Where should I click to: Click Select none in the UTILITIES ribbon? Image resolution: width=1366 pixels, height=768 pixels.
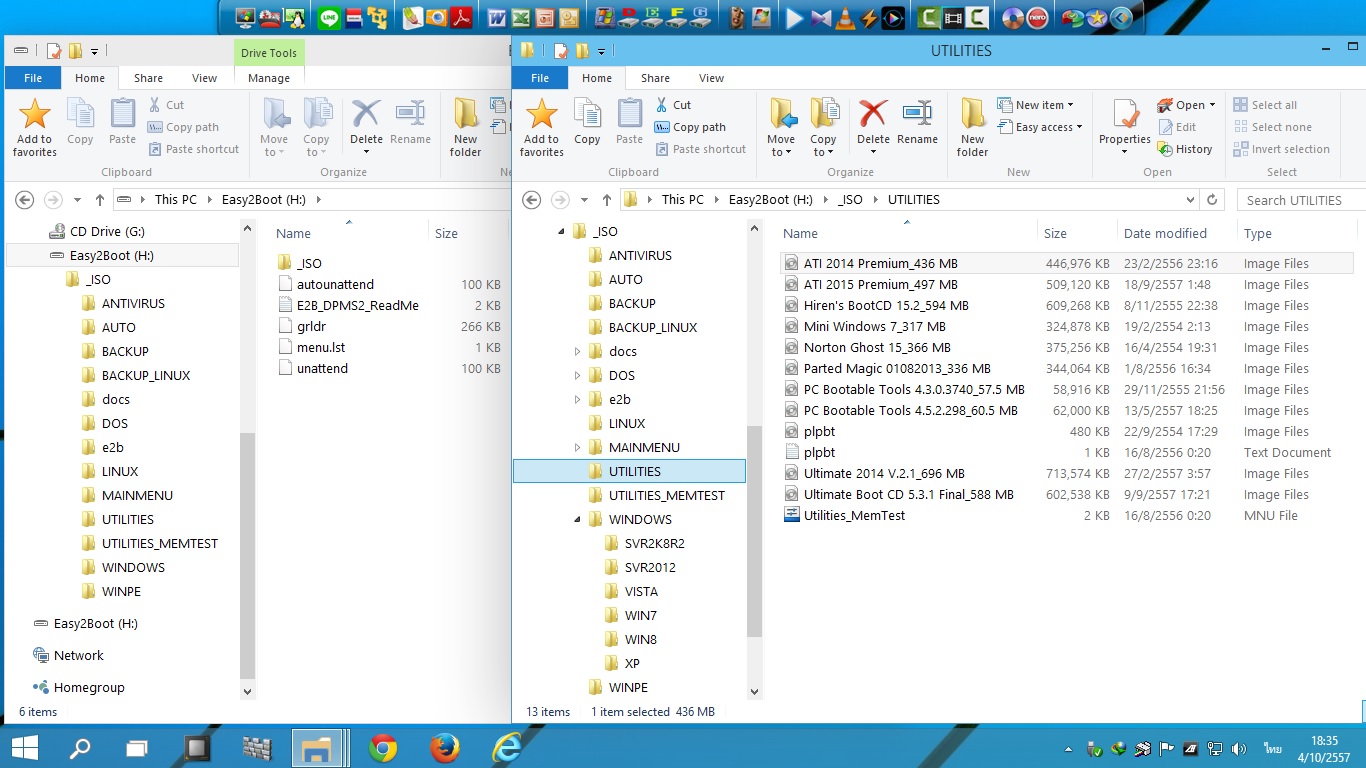point(1272,127)
